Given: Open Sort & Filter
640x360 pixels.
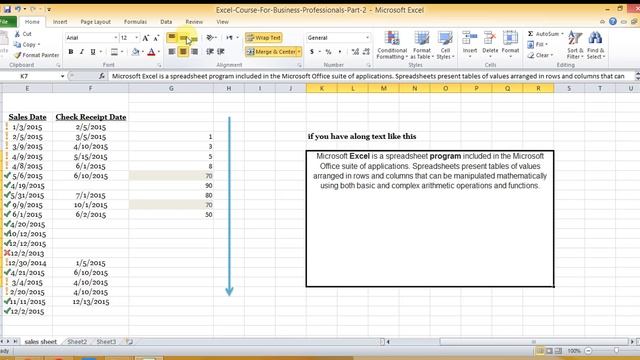Looking at the screenshot, I should [575, 46].
